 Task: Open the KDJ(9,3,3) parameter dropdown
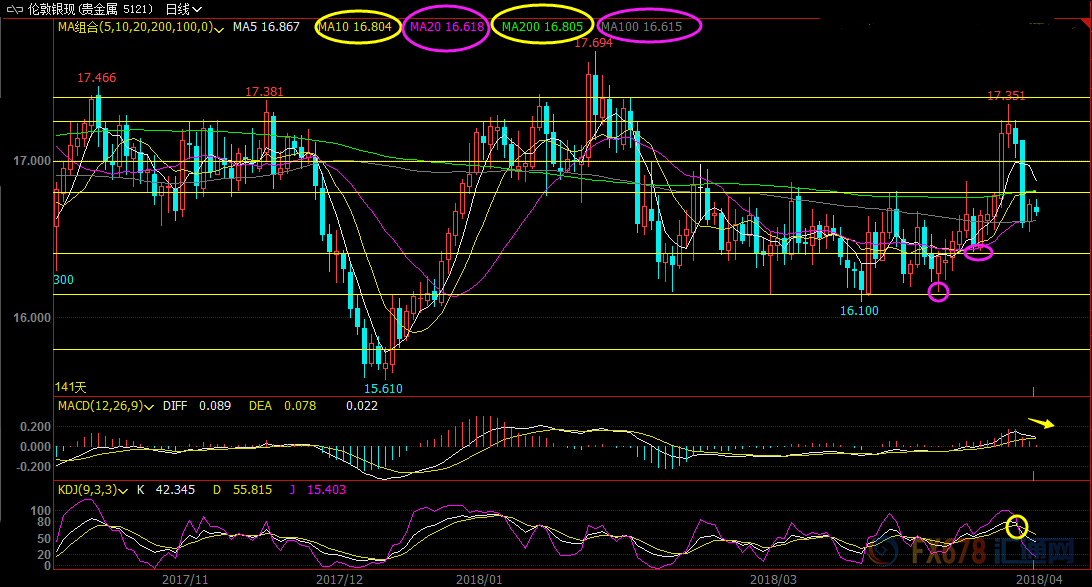click(123, 491)
